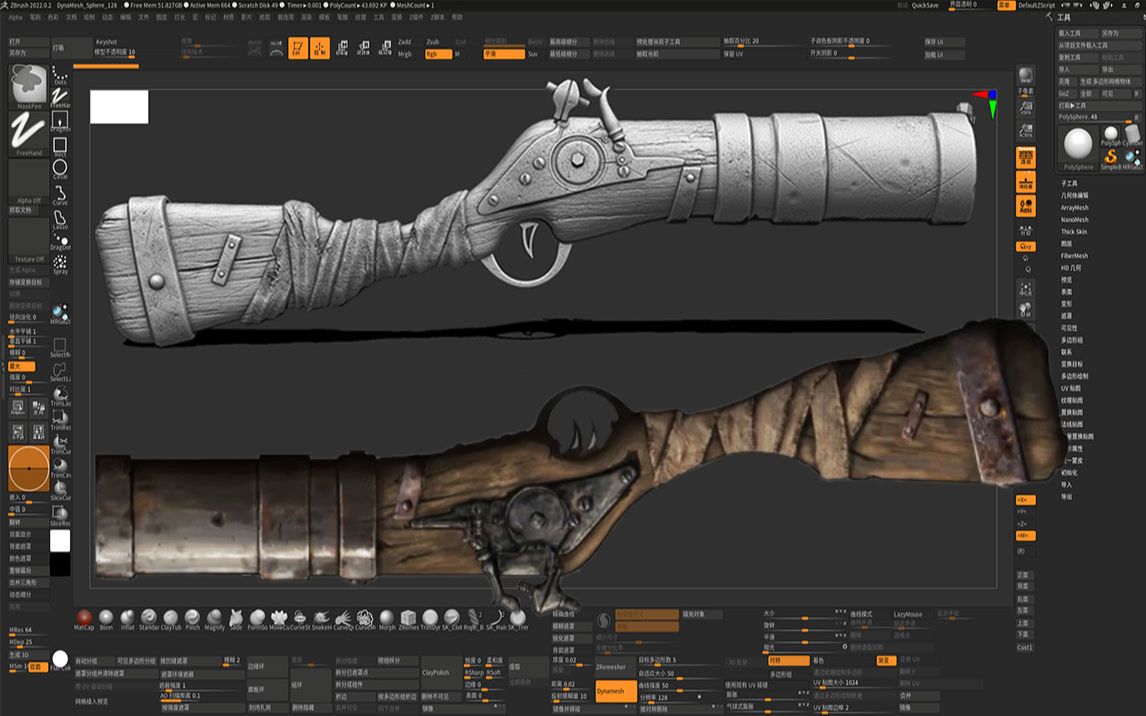
Task: Open the Alpha Off selector
Action: [30, 180]
